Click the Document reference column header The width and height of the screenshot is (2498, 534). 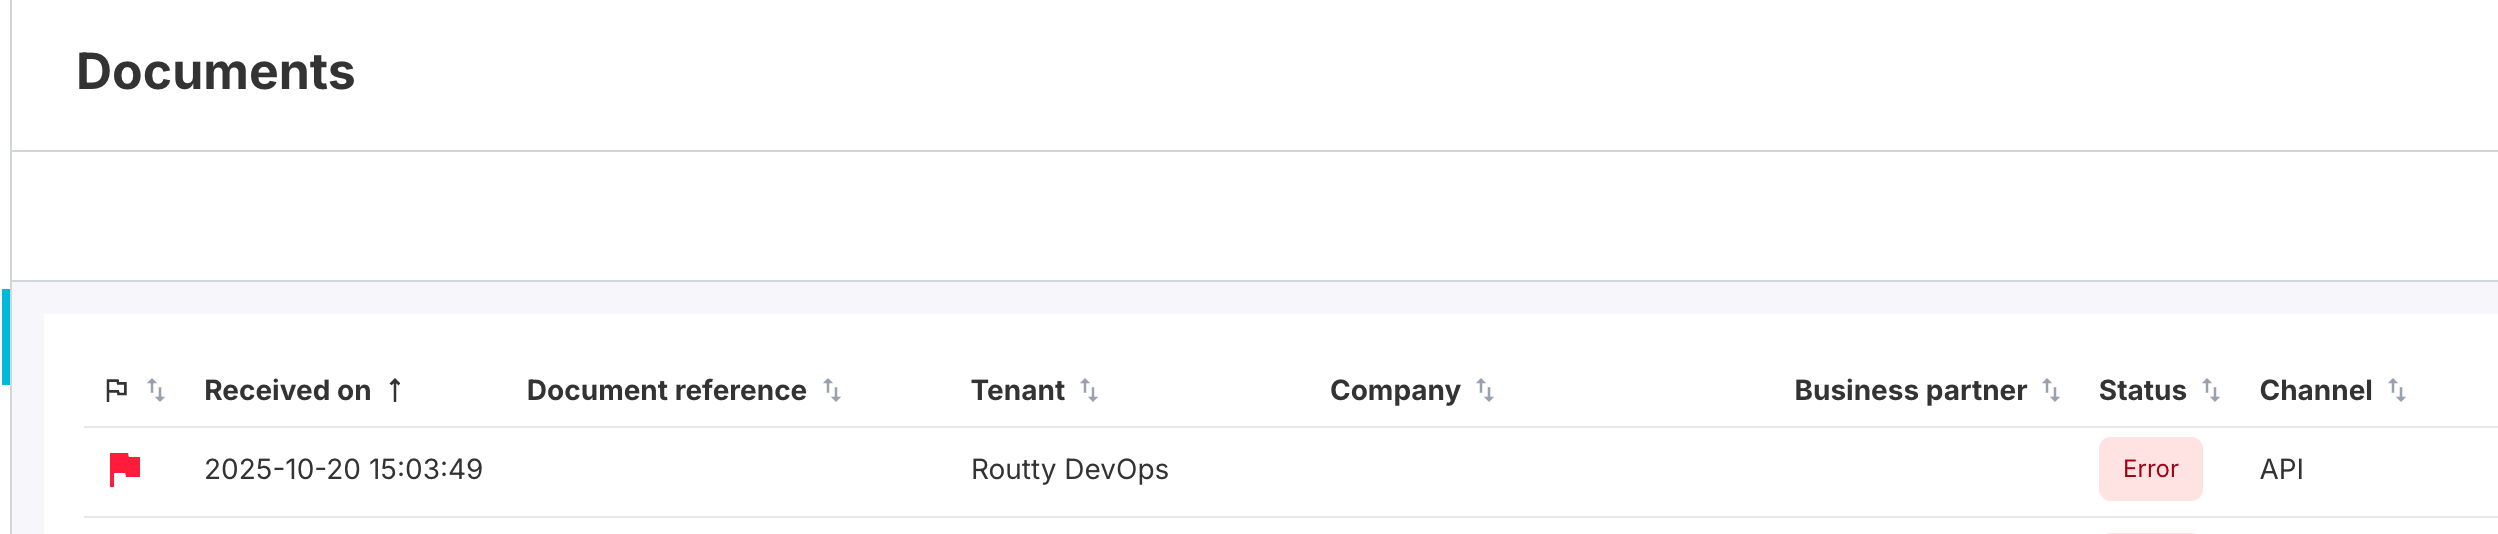(666, 390)
